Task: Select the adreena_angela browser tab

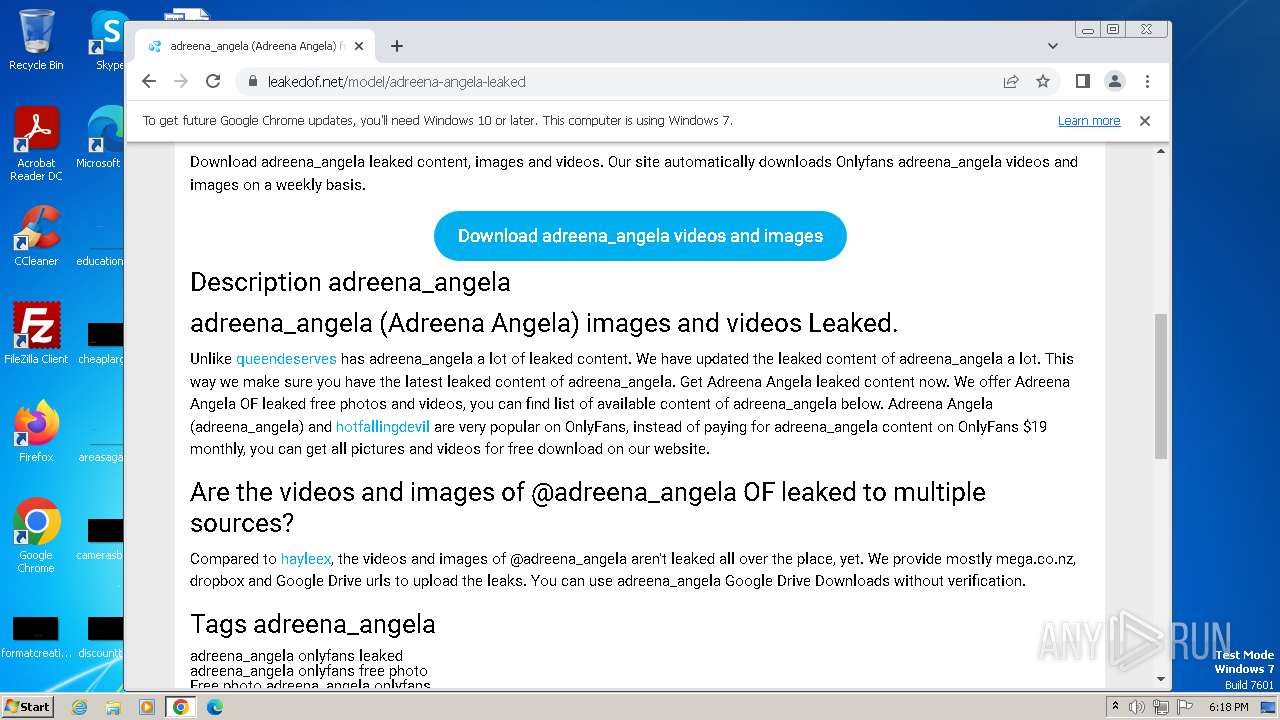Action: coord(256,46)
